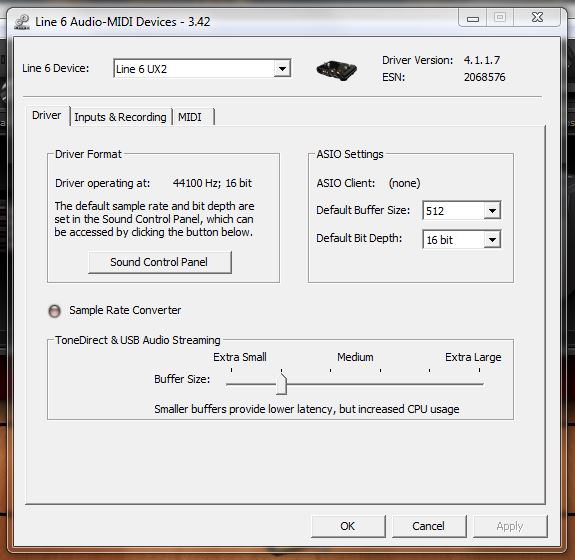The image size is (575, 560).
Task: Confirm settings with OK button
Action: (x=348, y=526)
